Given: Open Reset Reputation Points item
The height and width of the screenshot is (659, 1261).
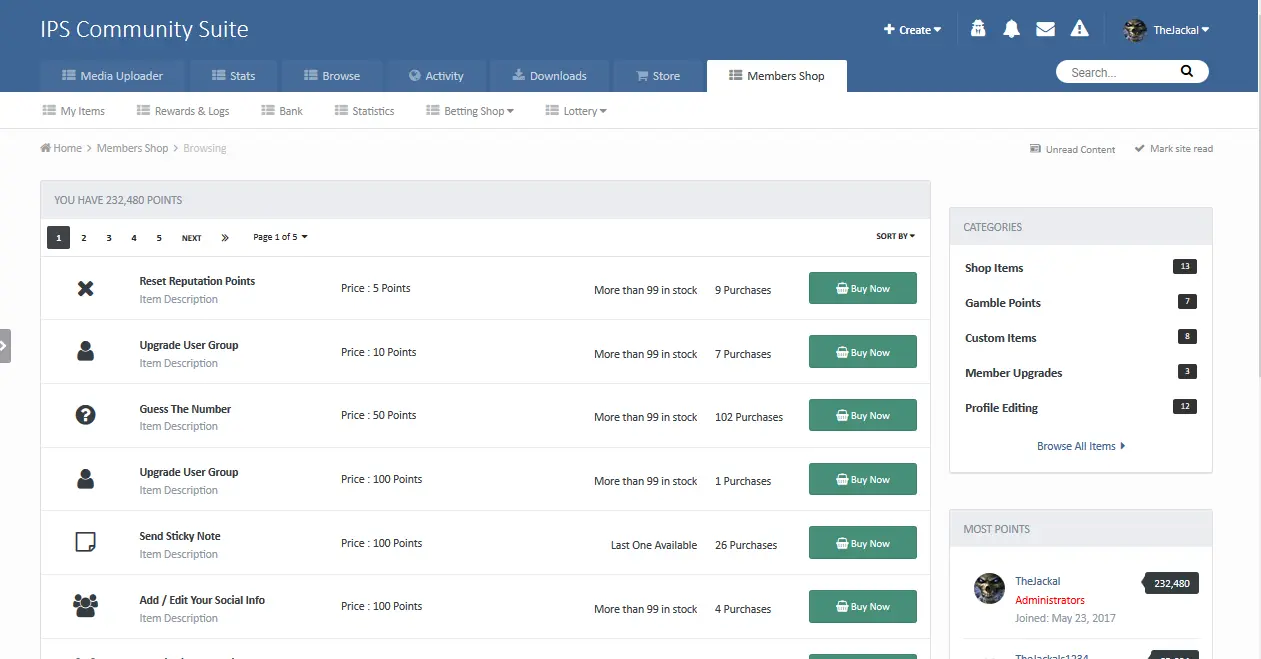Looking at the screenshot, I should [197, 281].
